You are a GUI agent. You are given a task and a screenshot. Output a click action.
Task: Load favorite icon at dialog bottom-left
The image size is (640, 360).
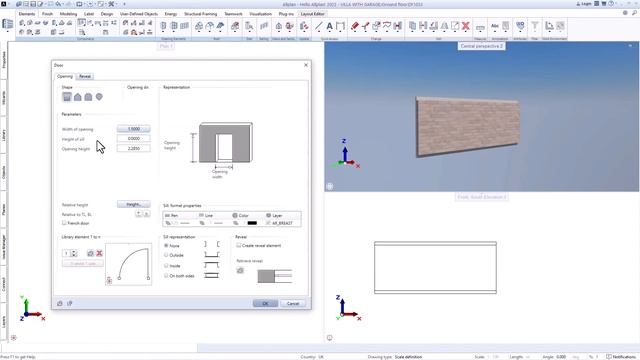60,303
